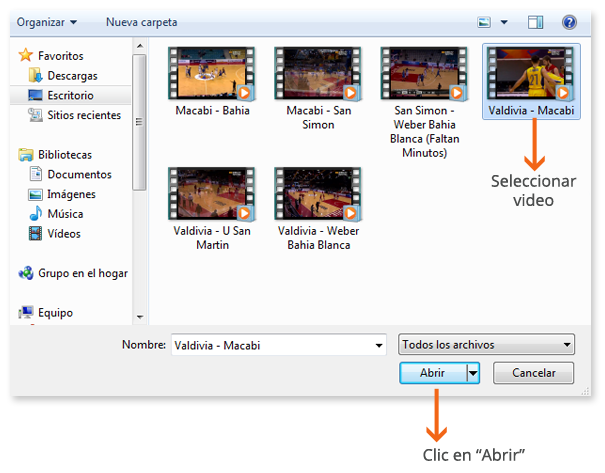Click Valdivia - Weber Bahia Blanca file name

click(318, 238)
